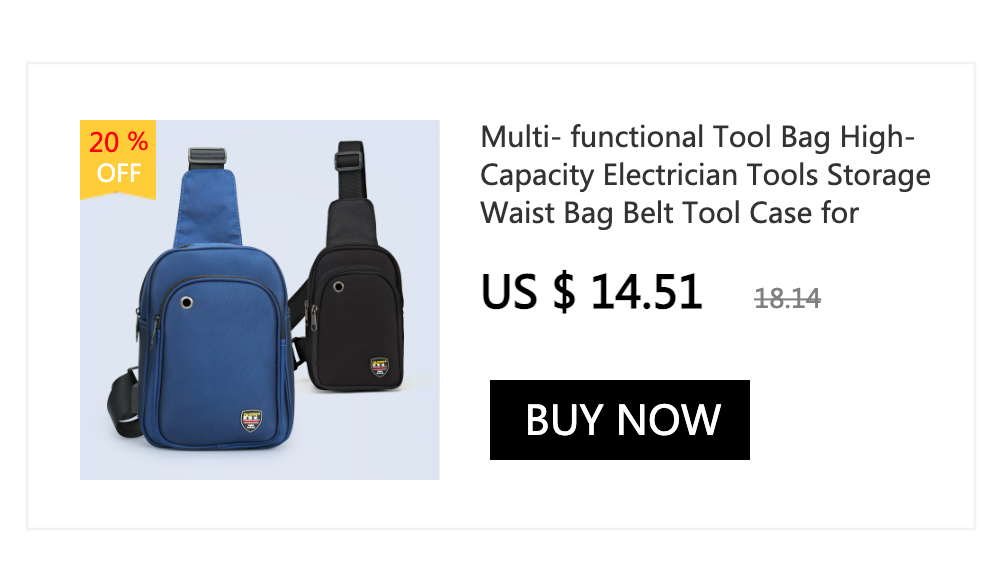Click the metal grommet on black bag

coord(339,287)
